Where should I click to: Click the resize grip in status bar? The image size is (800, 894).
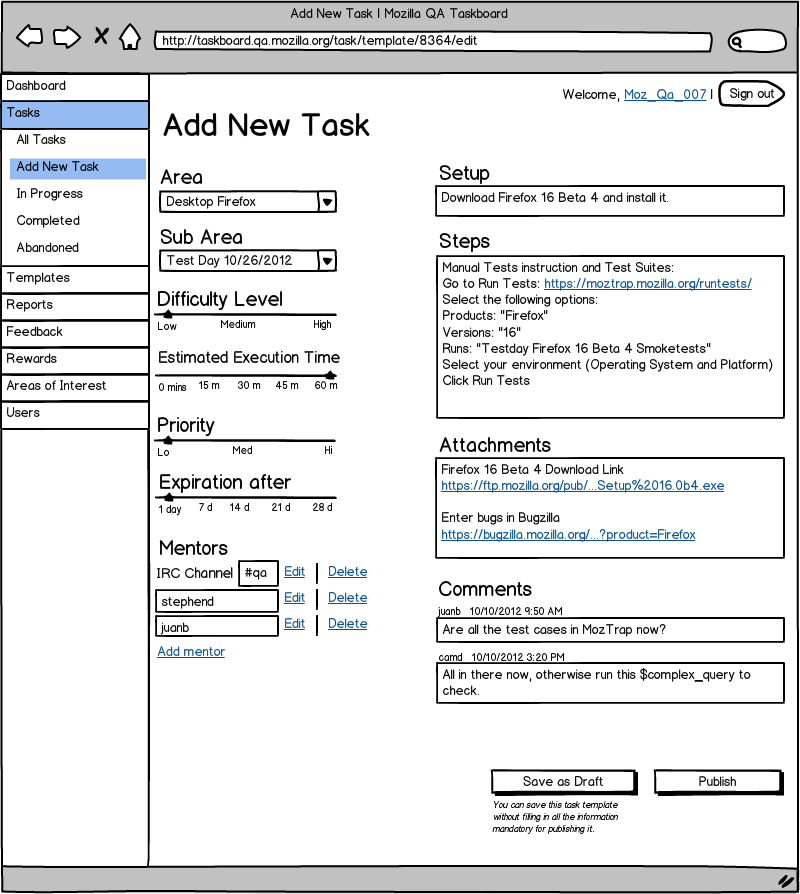[786, 880]
